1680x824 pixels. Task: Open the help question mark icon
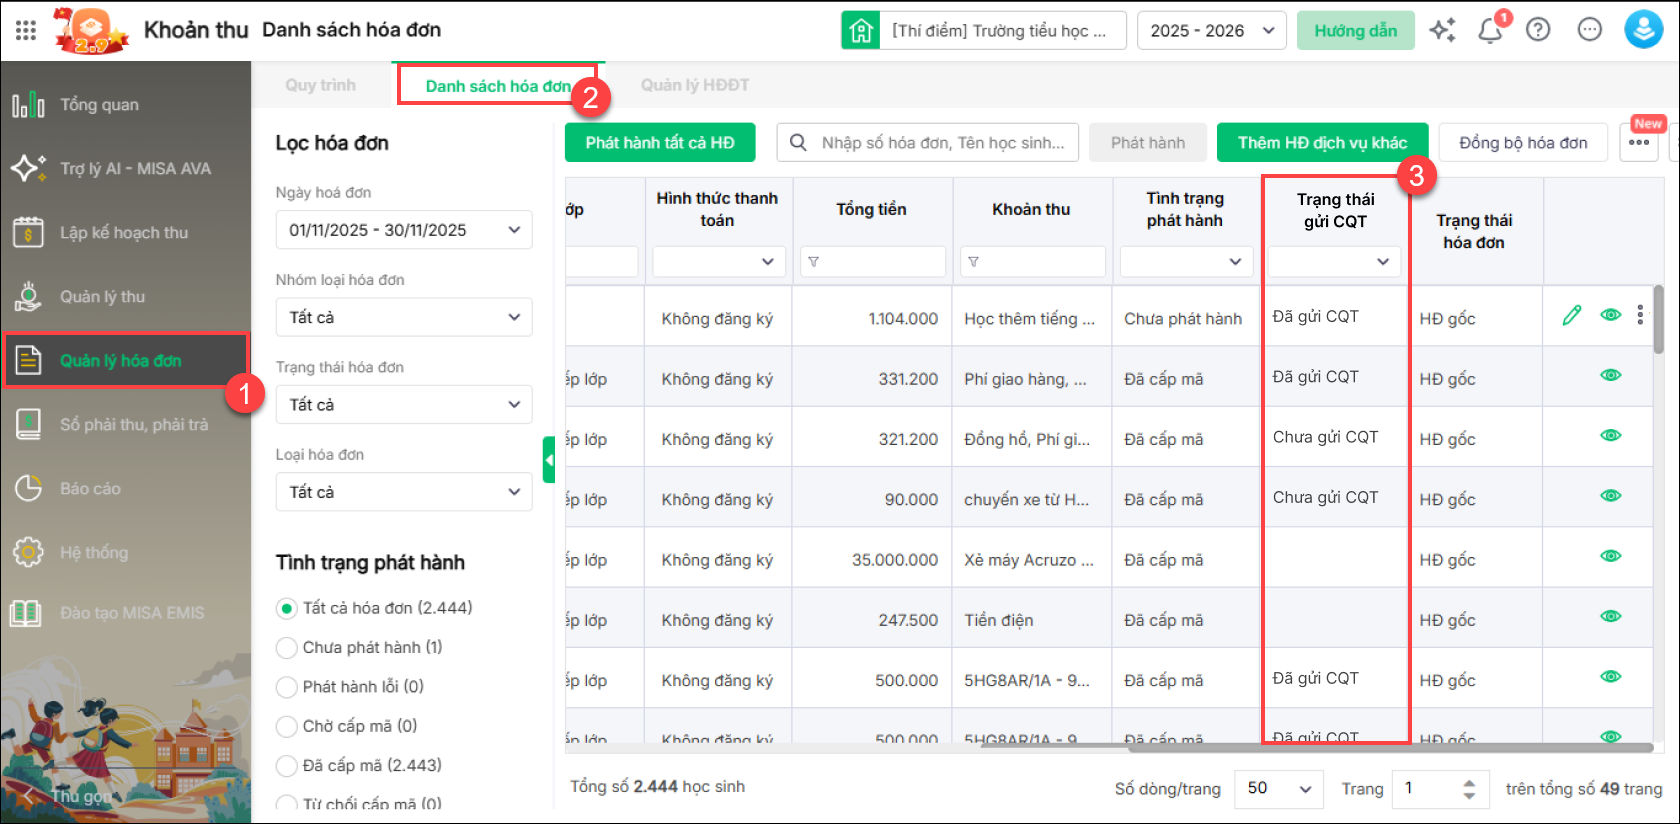pos(1538,30)
